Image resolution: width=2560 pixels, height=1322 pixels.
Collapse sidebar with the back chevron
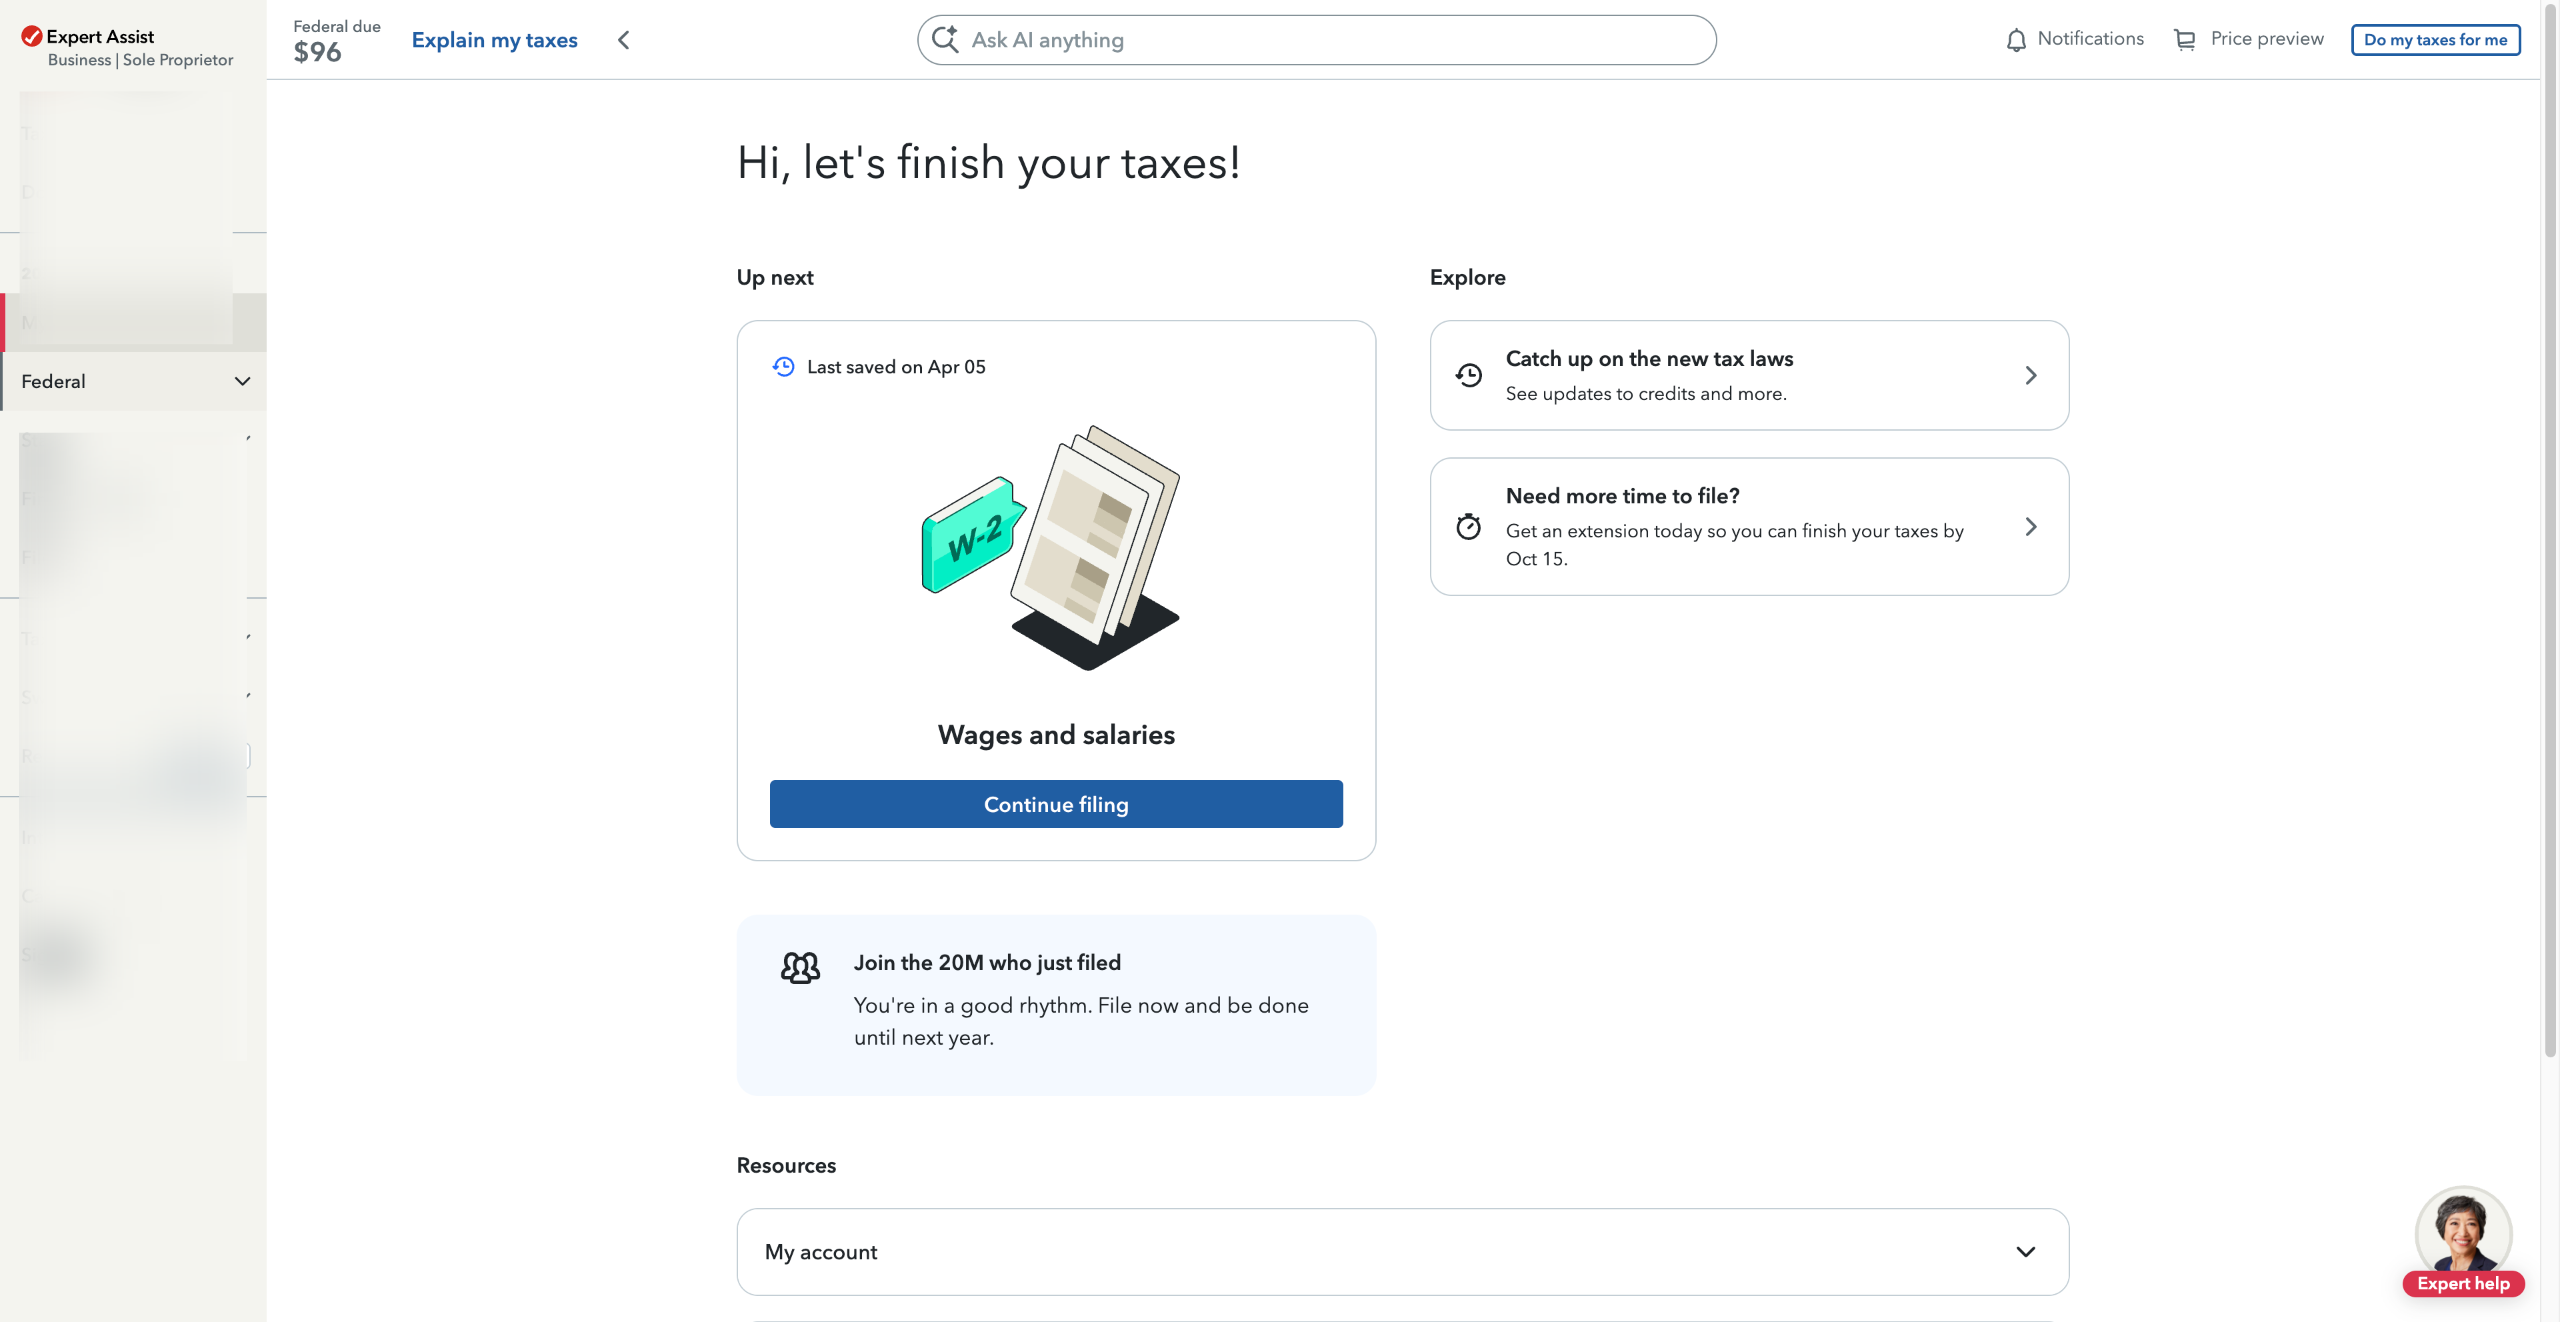(624, 40)
